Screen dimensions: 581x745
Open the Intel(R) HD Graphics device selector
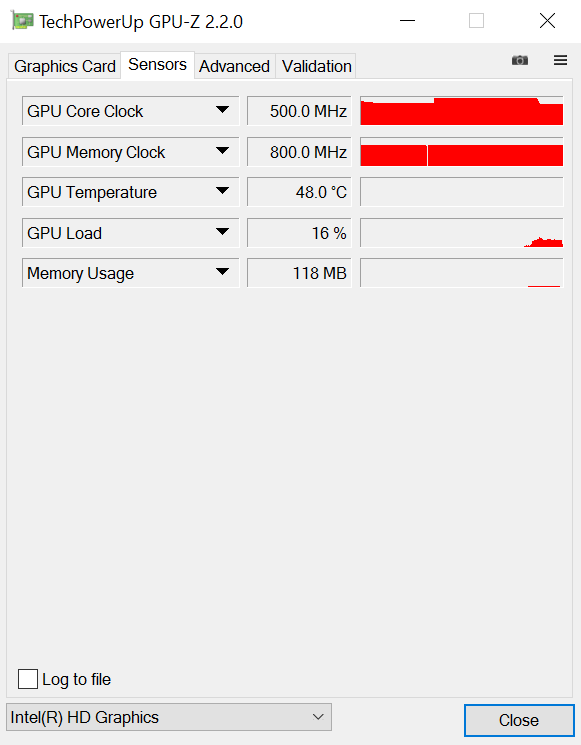(169, 717)
